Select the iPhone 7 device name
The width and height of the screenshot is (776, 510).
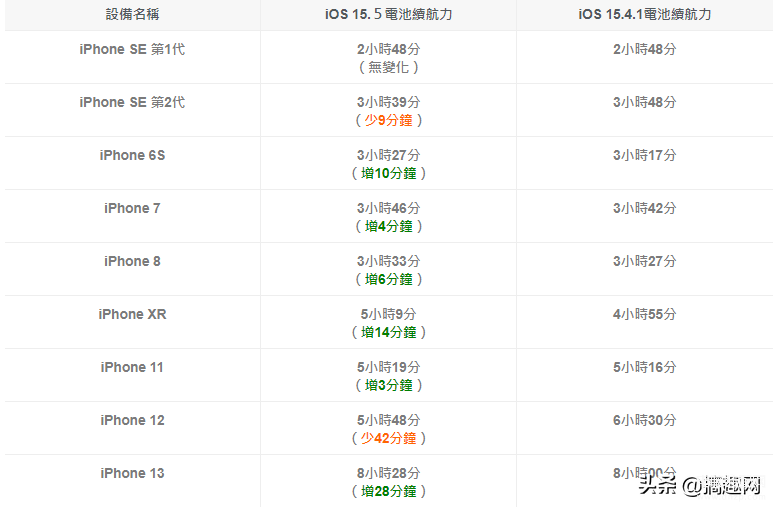click(x=132, y=208)
